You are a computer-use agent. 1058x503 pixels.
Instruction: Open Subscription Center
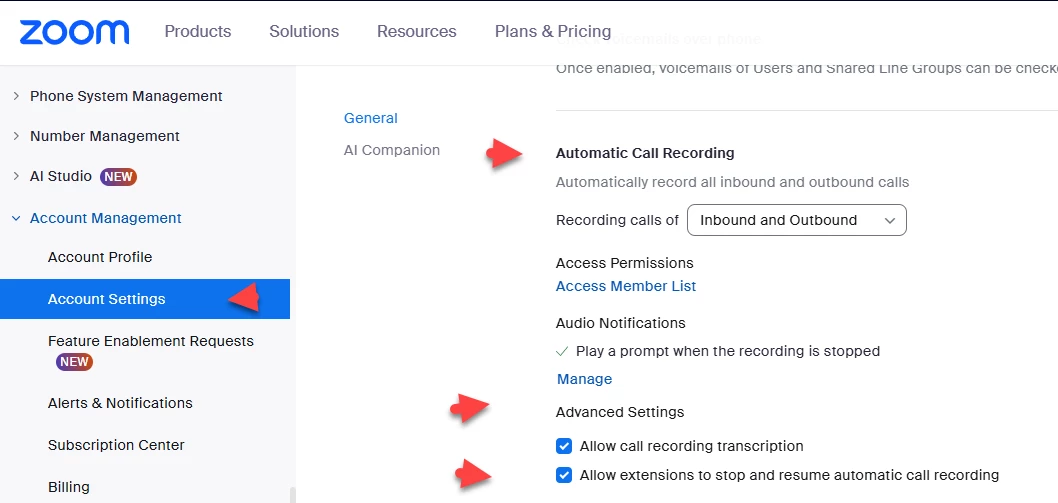[116, 445]
